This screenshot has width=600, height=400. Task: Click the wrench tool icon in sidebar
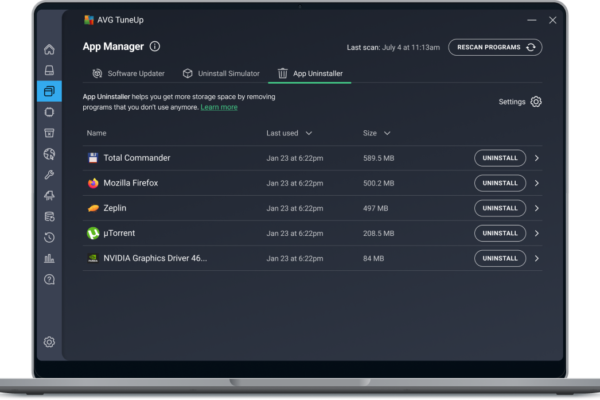[x=49, y=175]
